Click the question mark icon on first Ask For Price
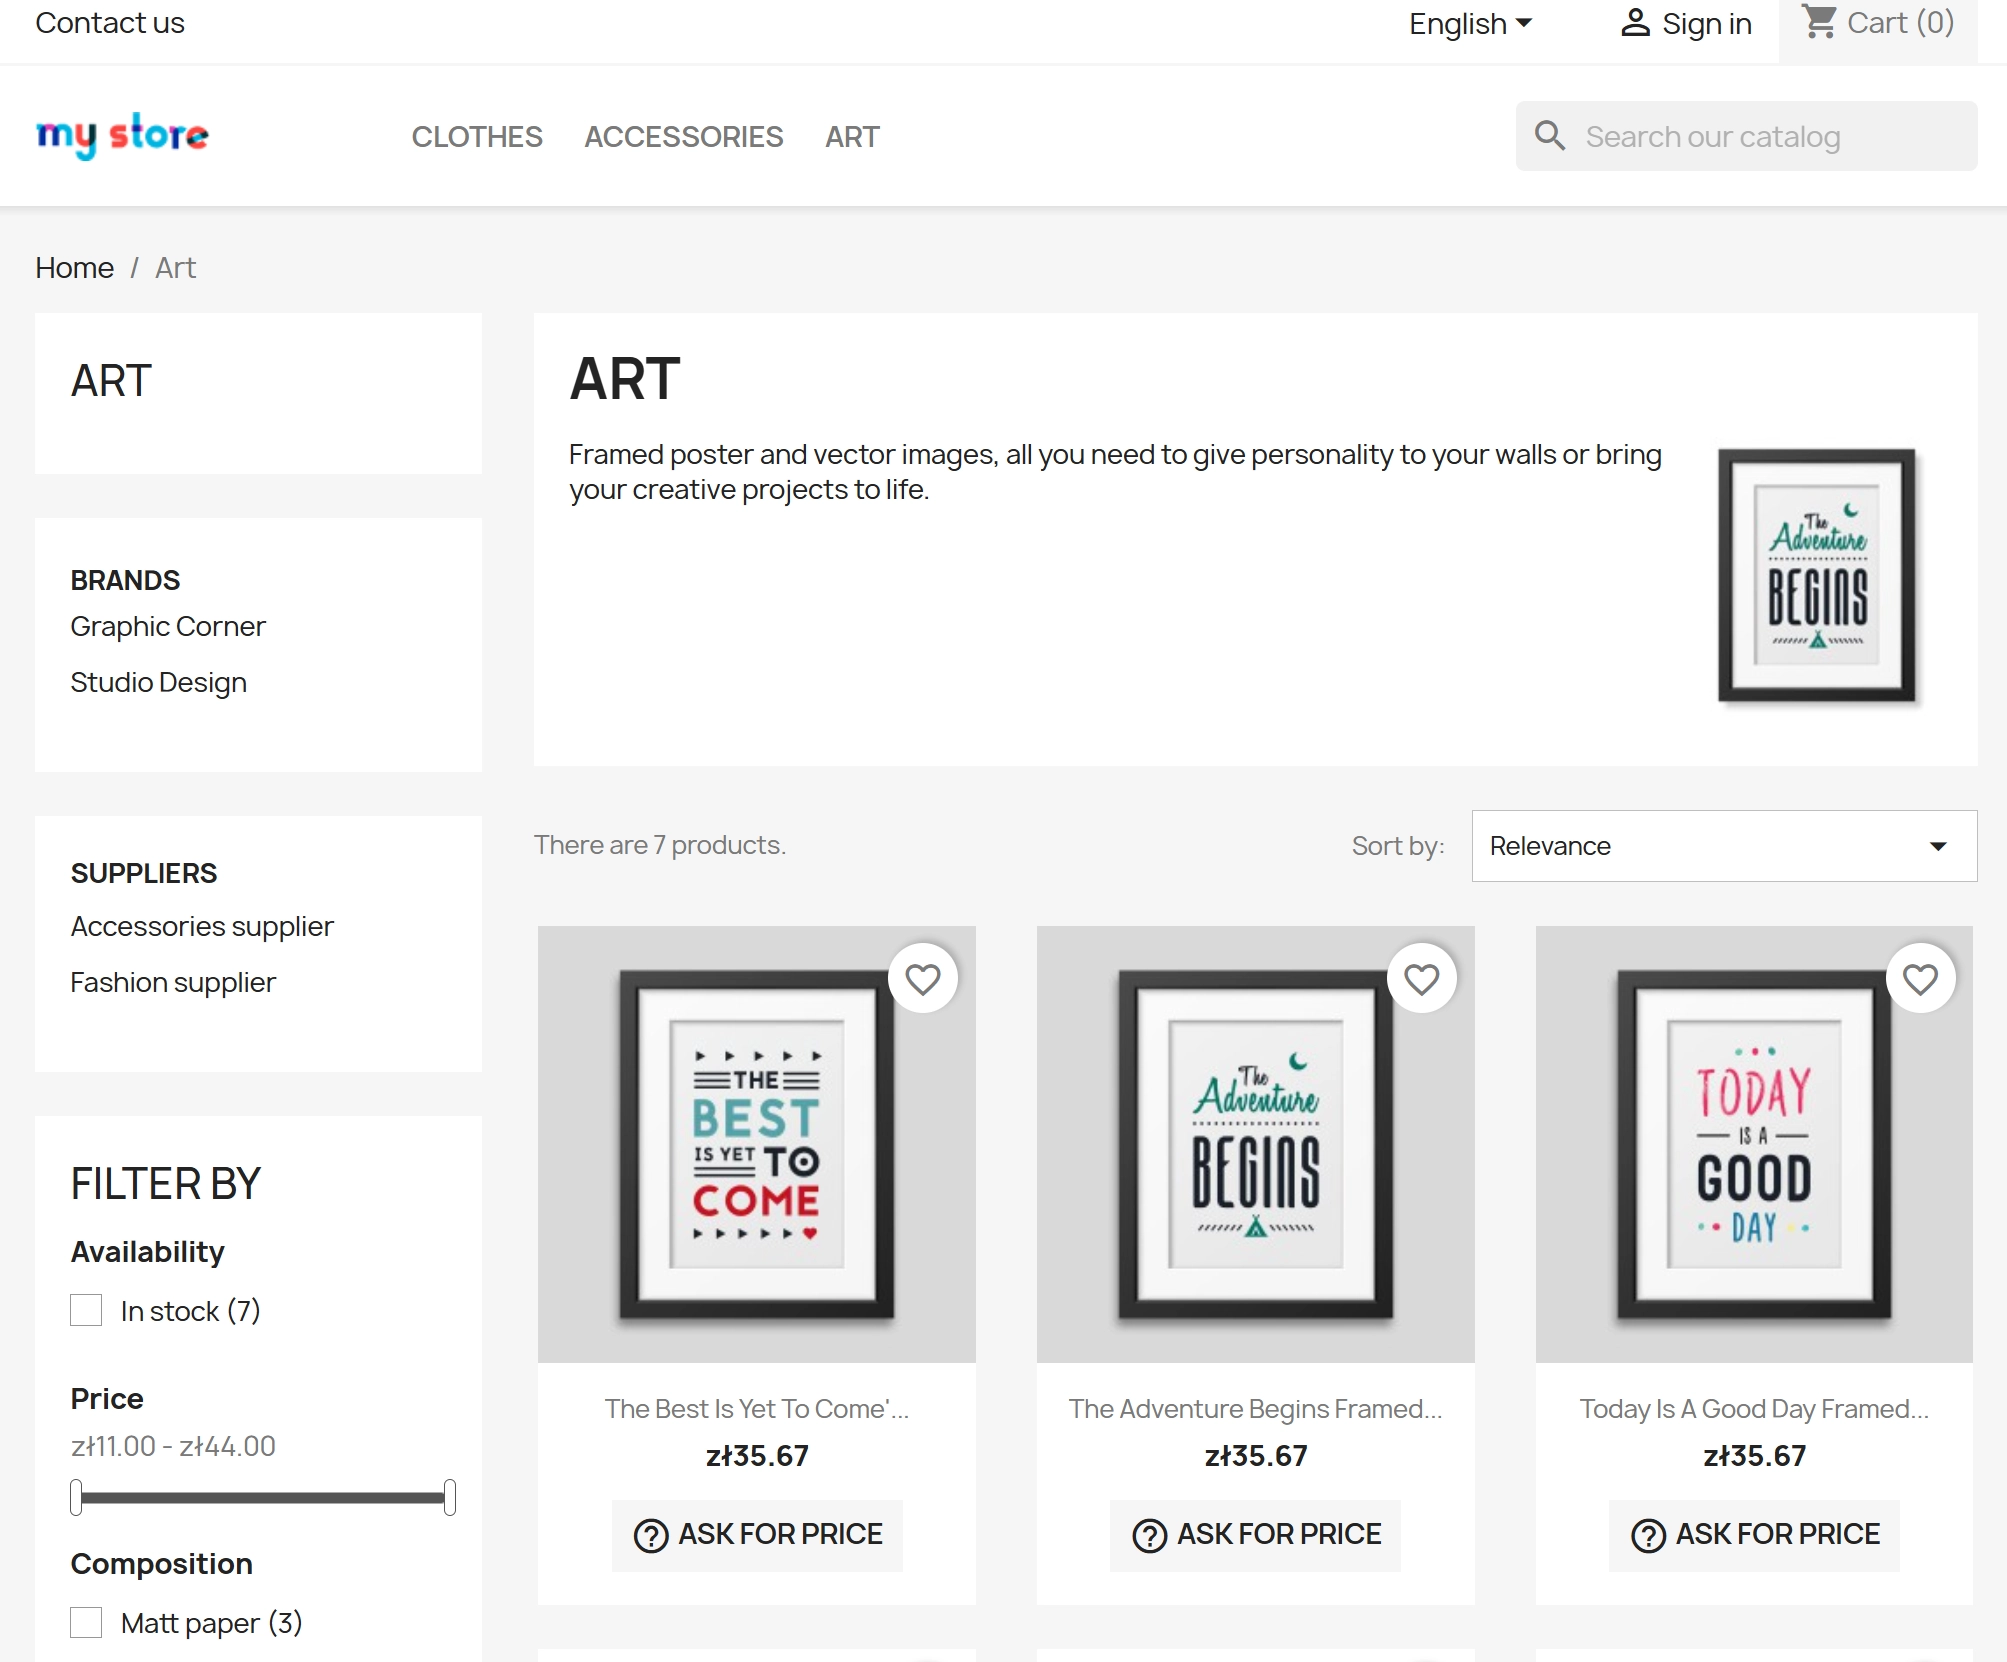 click(x=652, y=1535)
